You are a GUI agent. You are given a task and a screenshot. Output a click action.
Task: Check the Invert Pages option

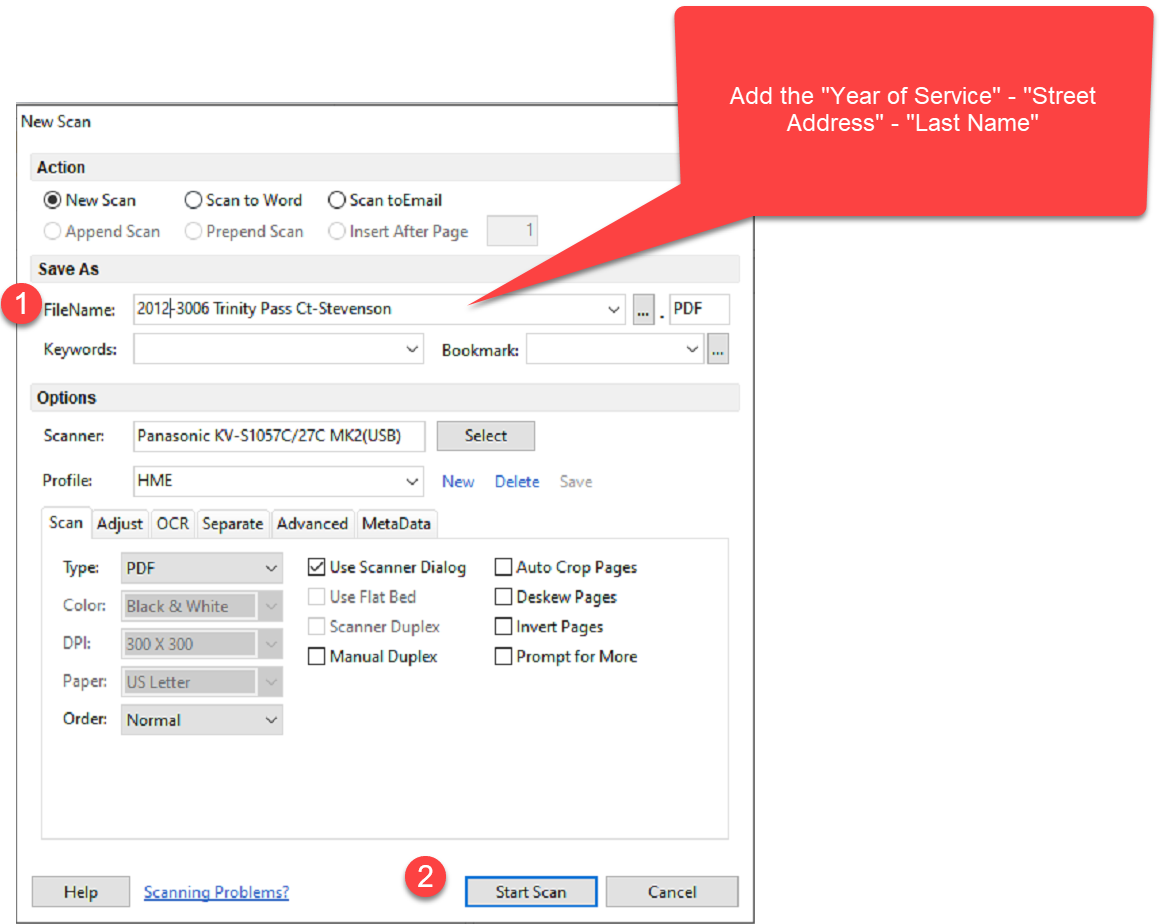point(503,627)
